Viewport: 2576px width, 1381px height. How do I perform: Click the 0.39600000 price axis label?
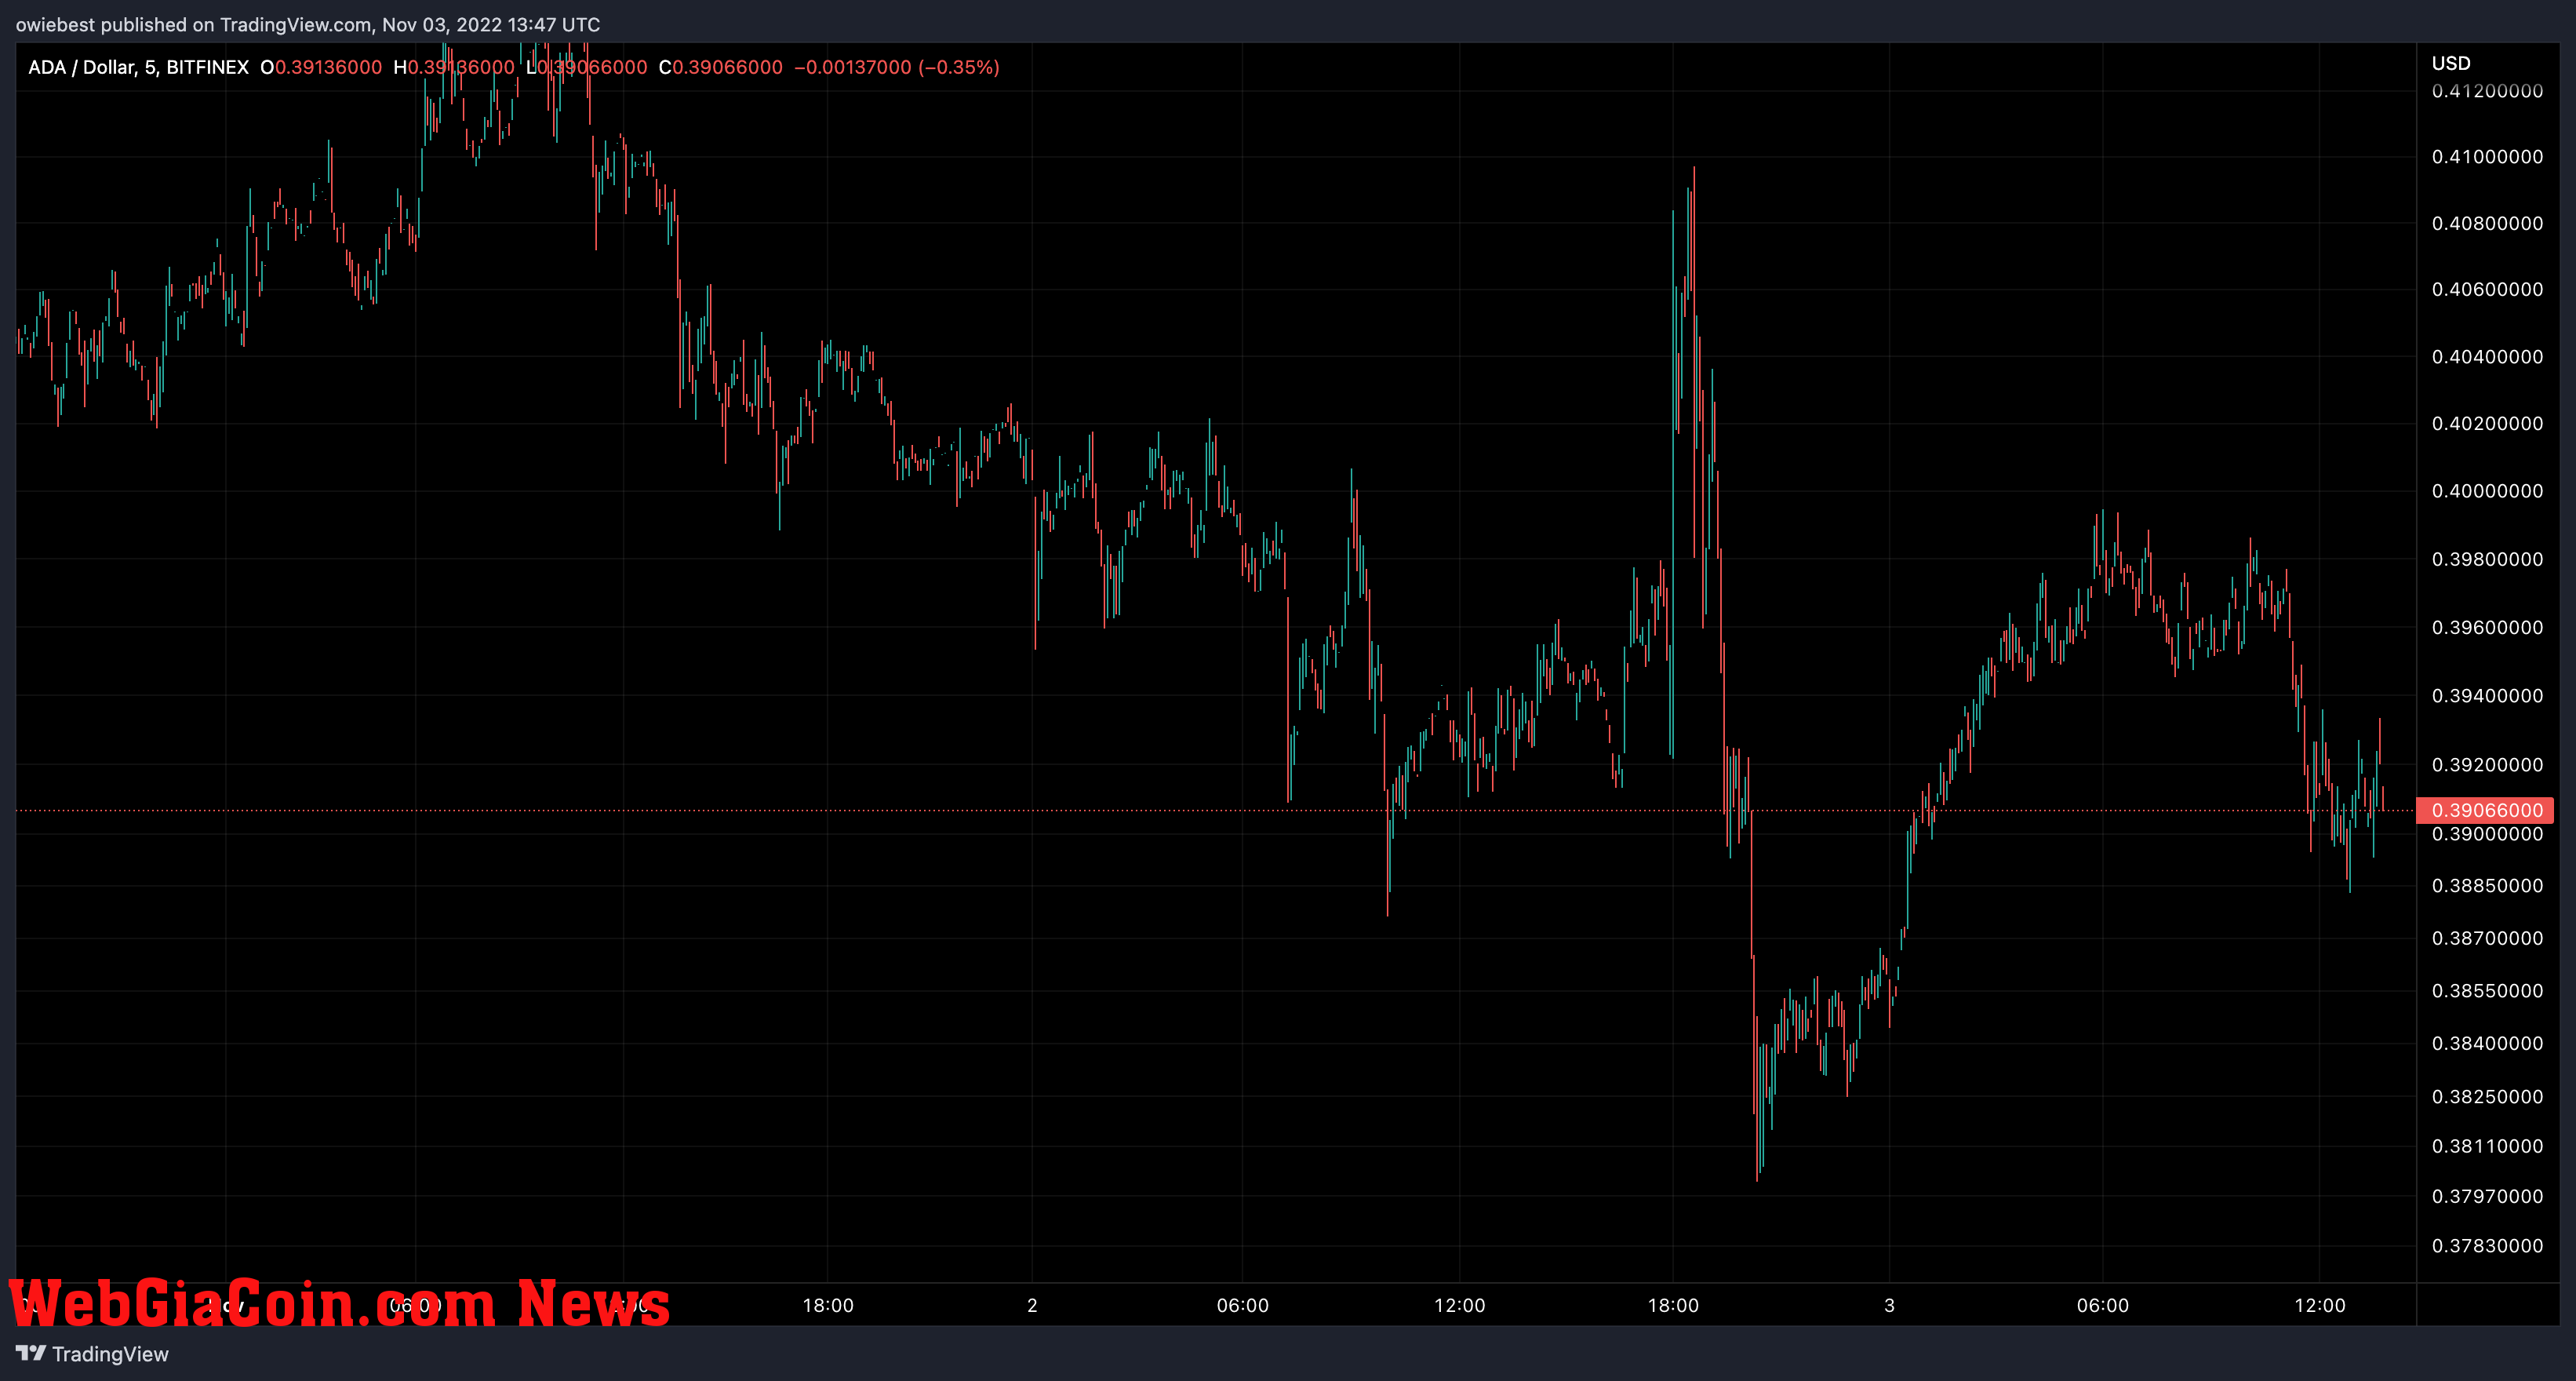pos(2487,627)
